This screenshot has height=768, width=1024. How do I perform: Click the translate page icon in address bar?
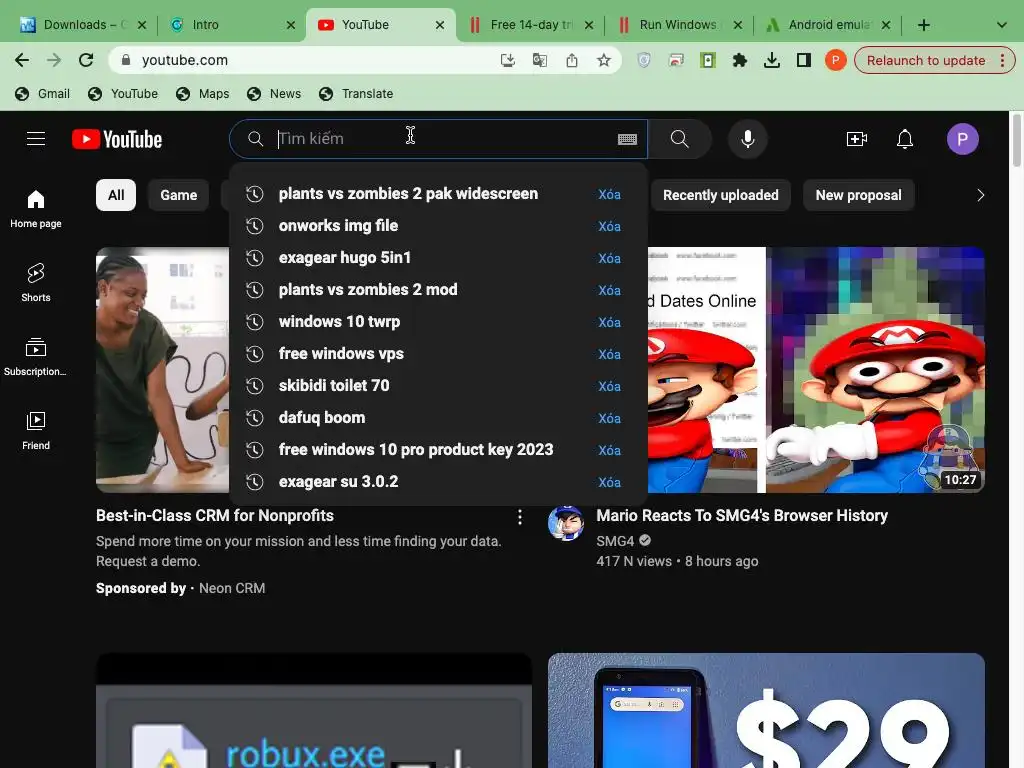[x=539, y=60]
